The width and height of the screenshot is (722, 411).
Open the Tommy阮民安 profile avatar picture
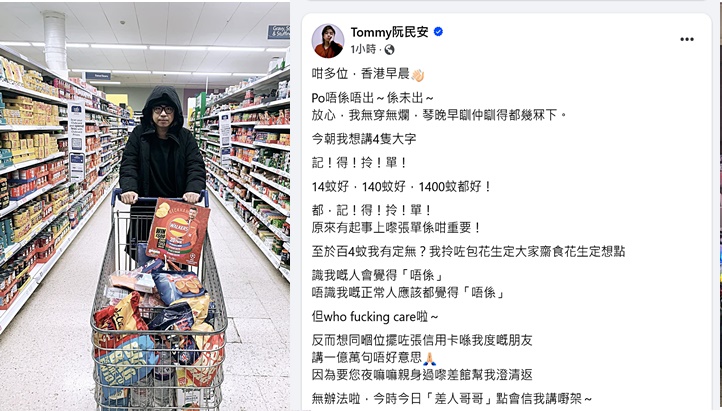tap(328, 41)
